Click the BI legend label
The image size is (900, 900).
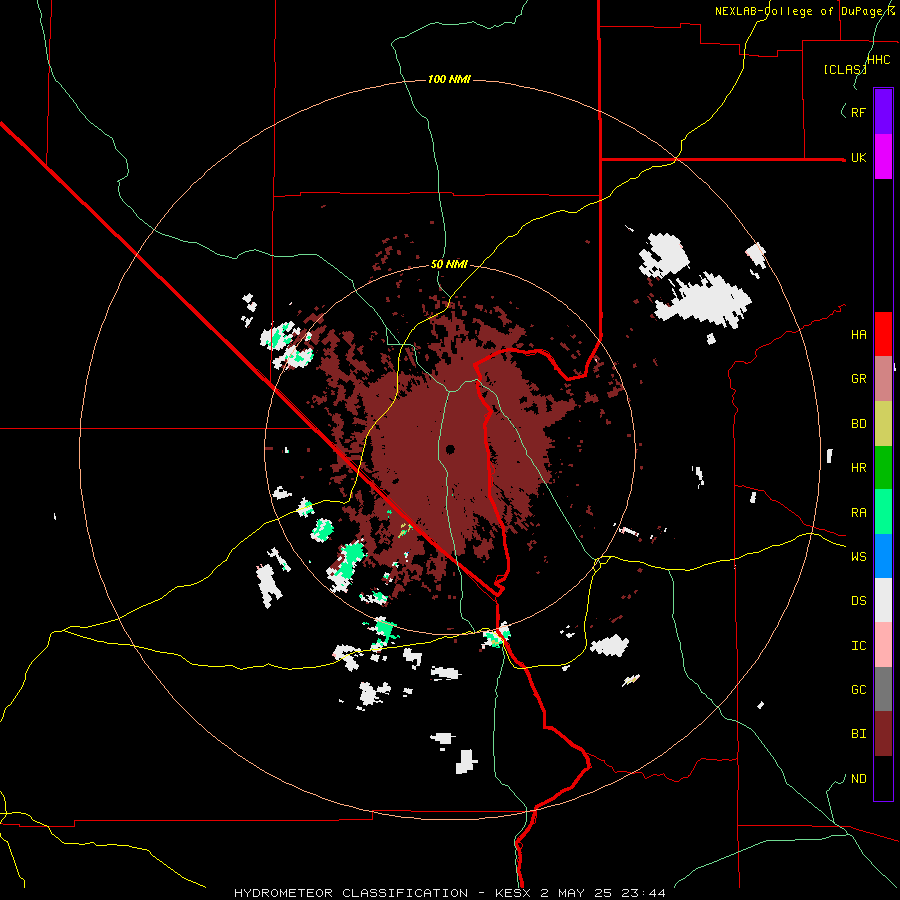click(858, 734)
